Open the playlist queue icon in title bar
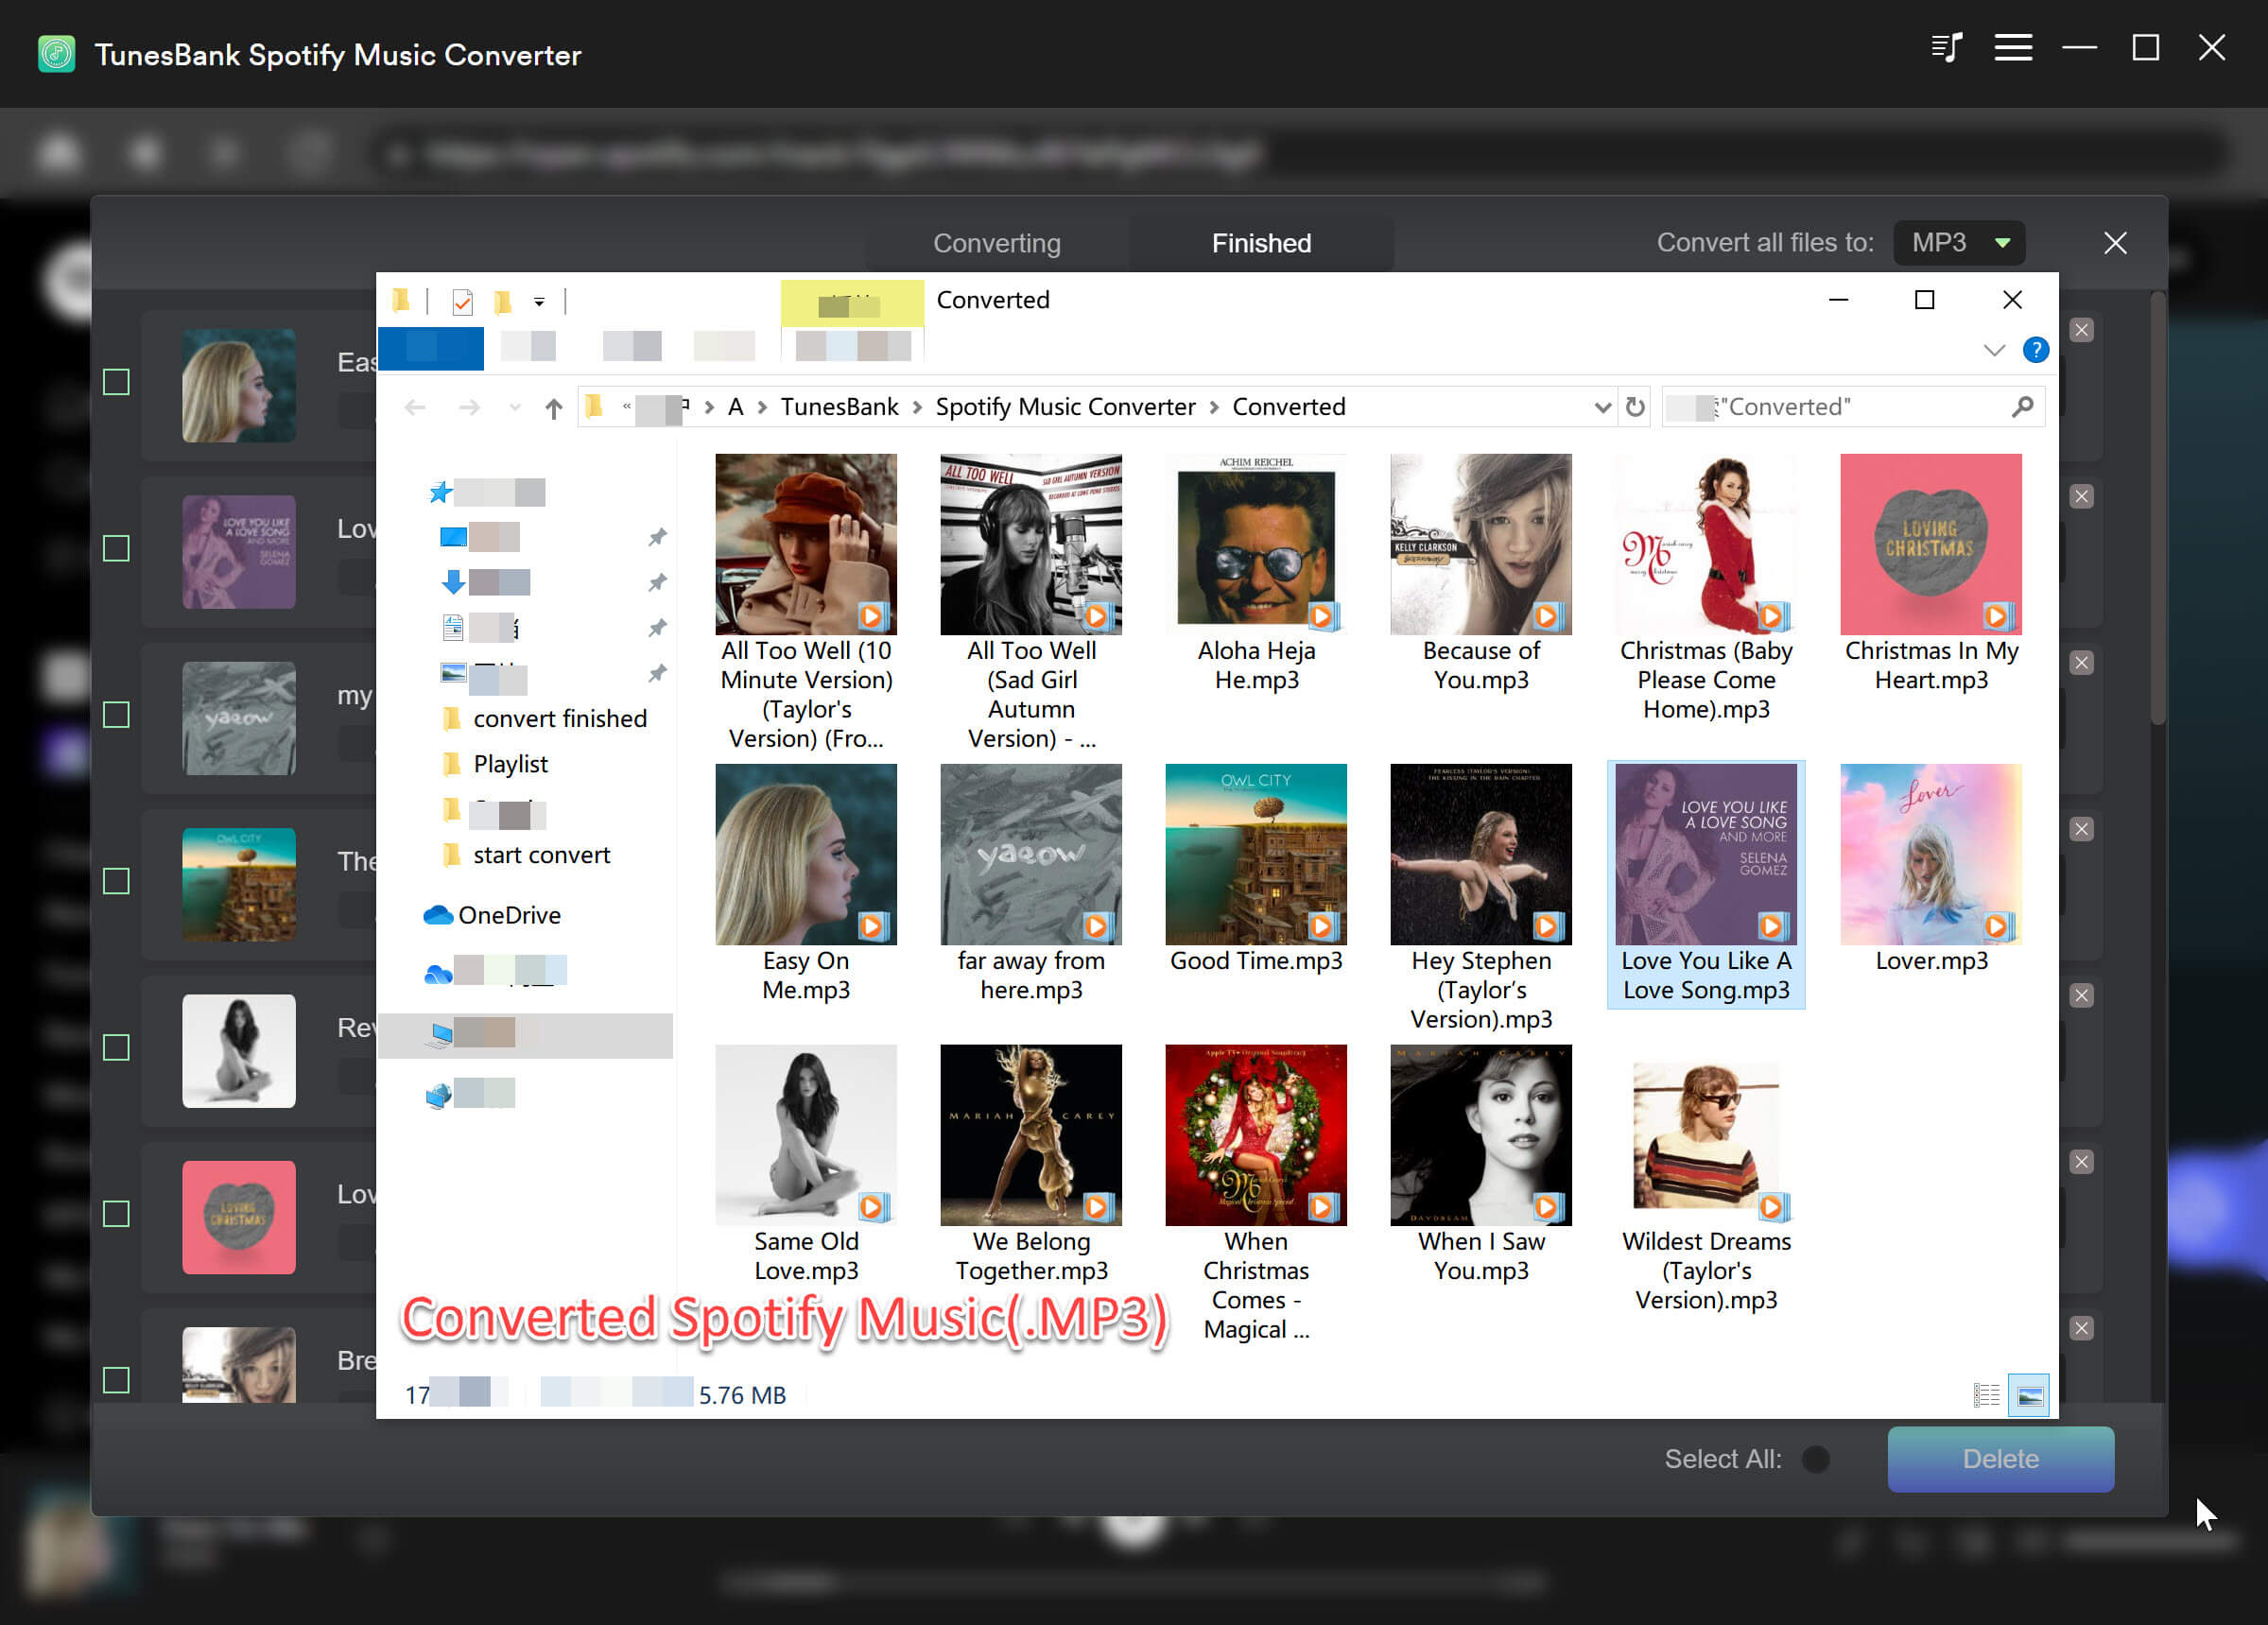 click(x=1946, y=48)
